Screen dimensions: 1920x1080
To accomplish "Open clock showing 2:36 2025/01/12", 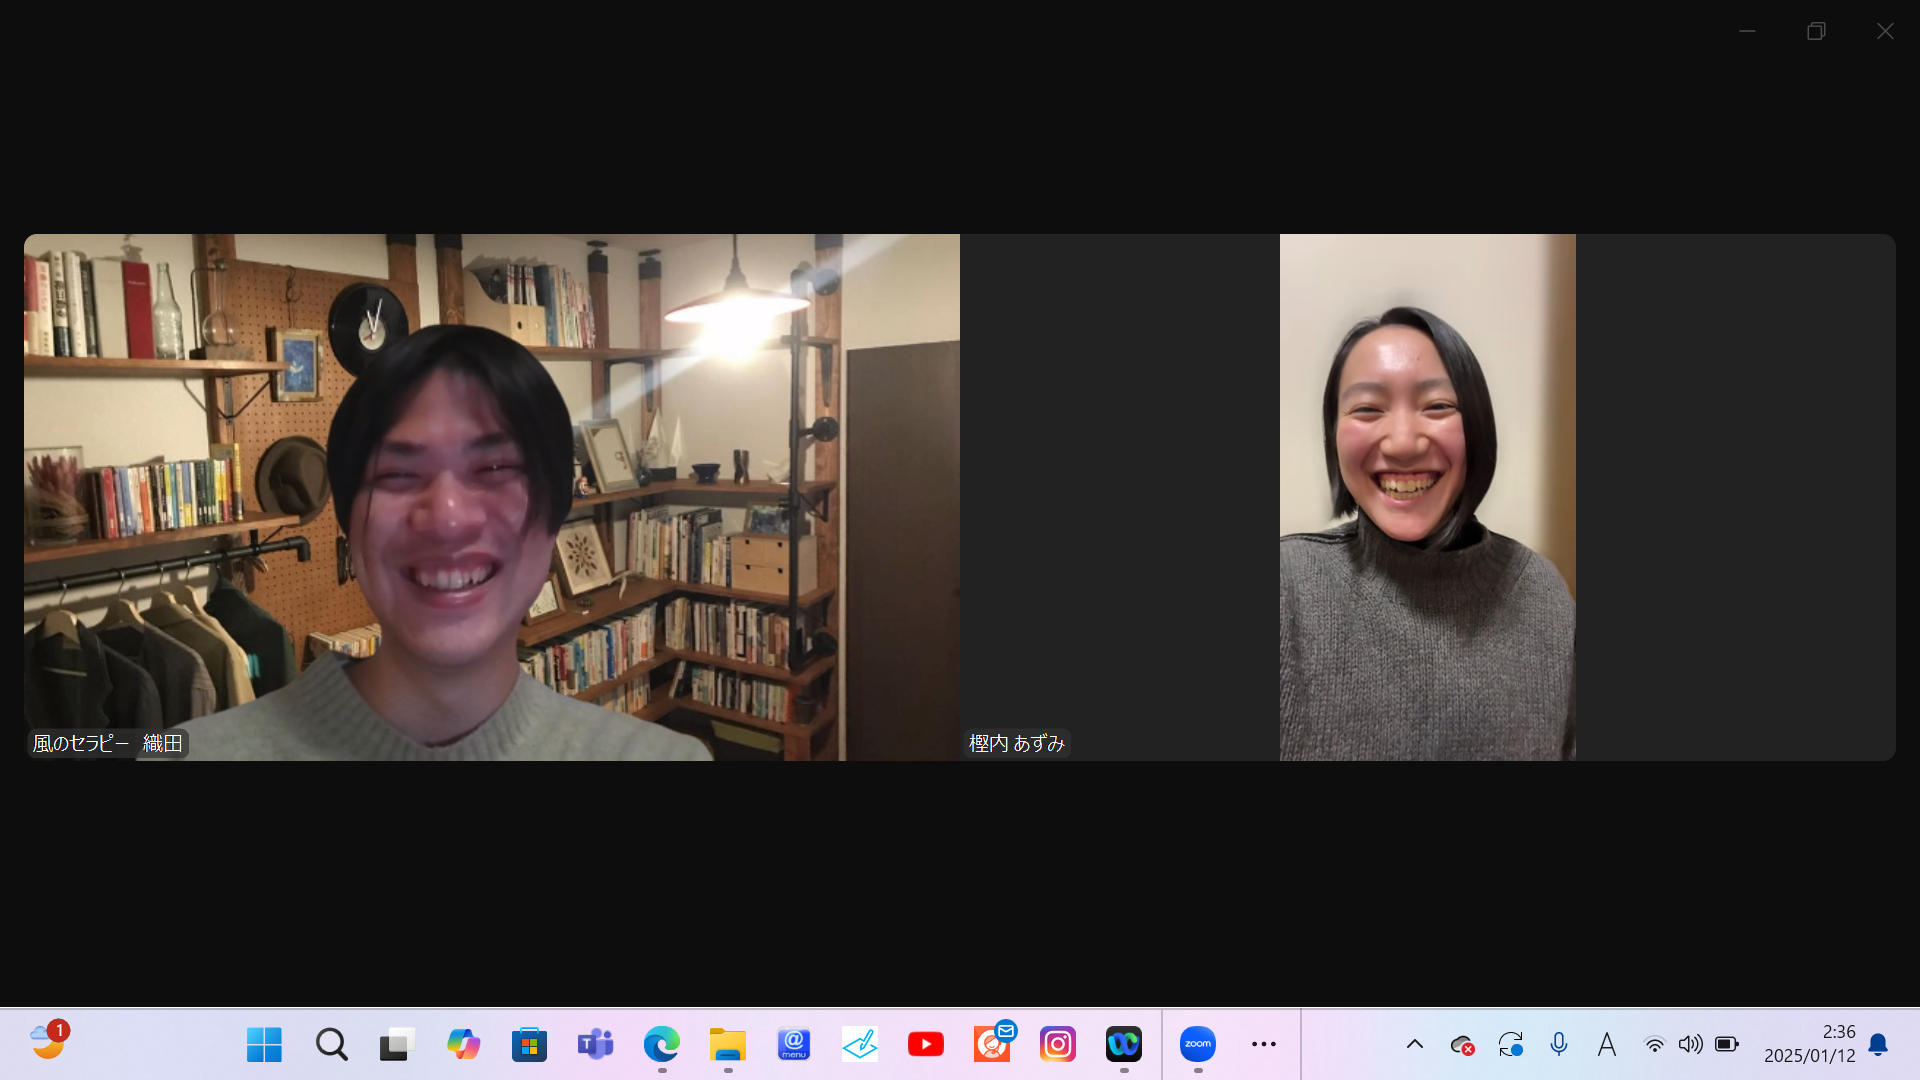I will pos(1809,1044).
